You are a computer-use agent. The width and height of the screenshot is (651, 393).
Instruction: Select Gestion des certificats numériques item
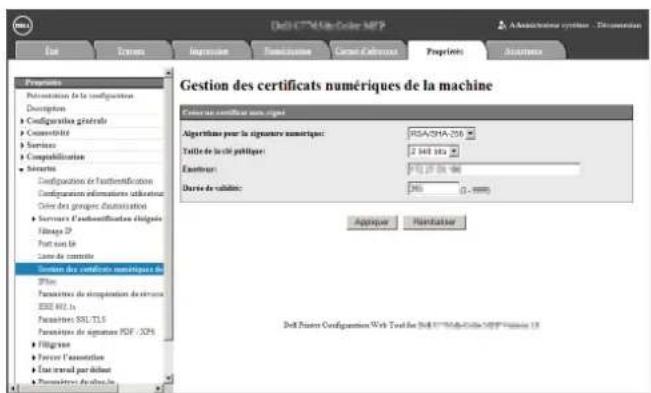90,269
